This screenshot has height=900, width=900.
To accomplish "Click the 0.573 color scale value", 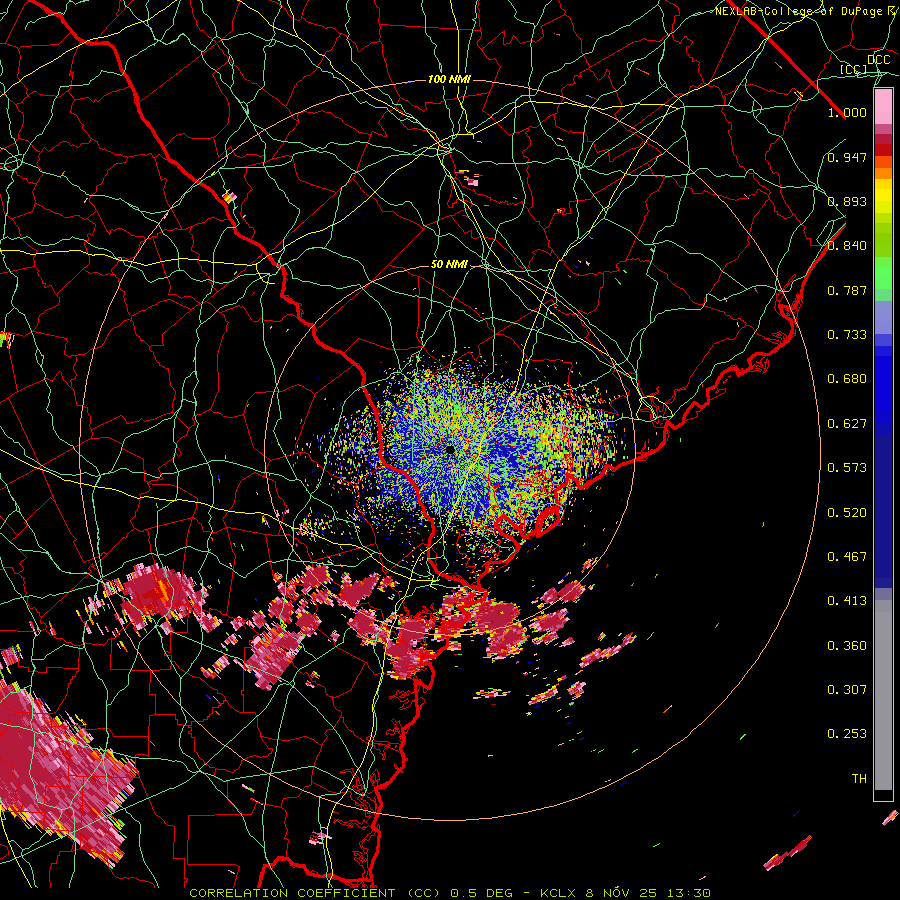I will click(847, 468).
